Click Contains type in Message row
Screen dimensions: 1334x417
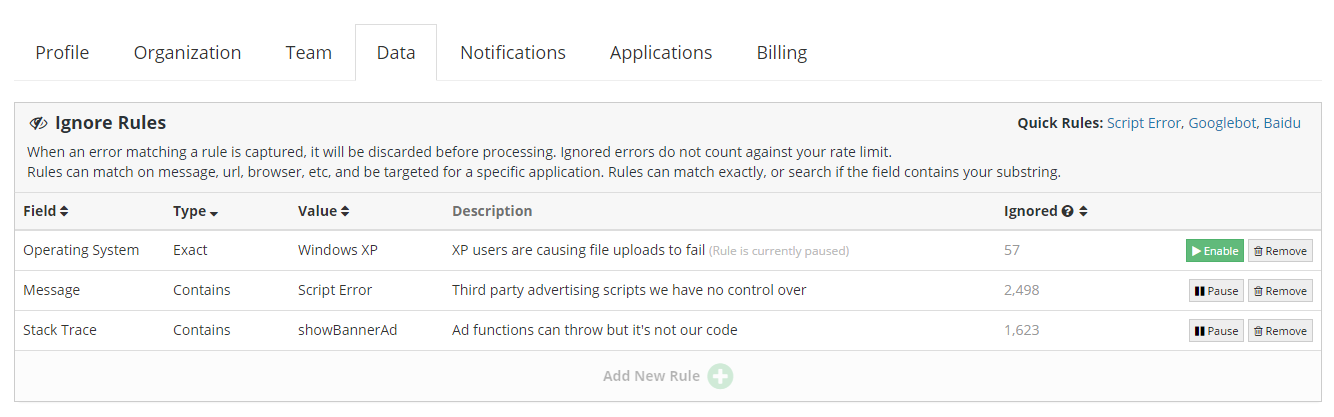point(202,290)
